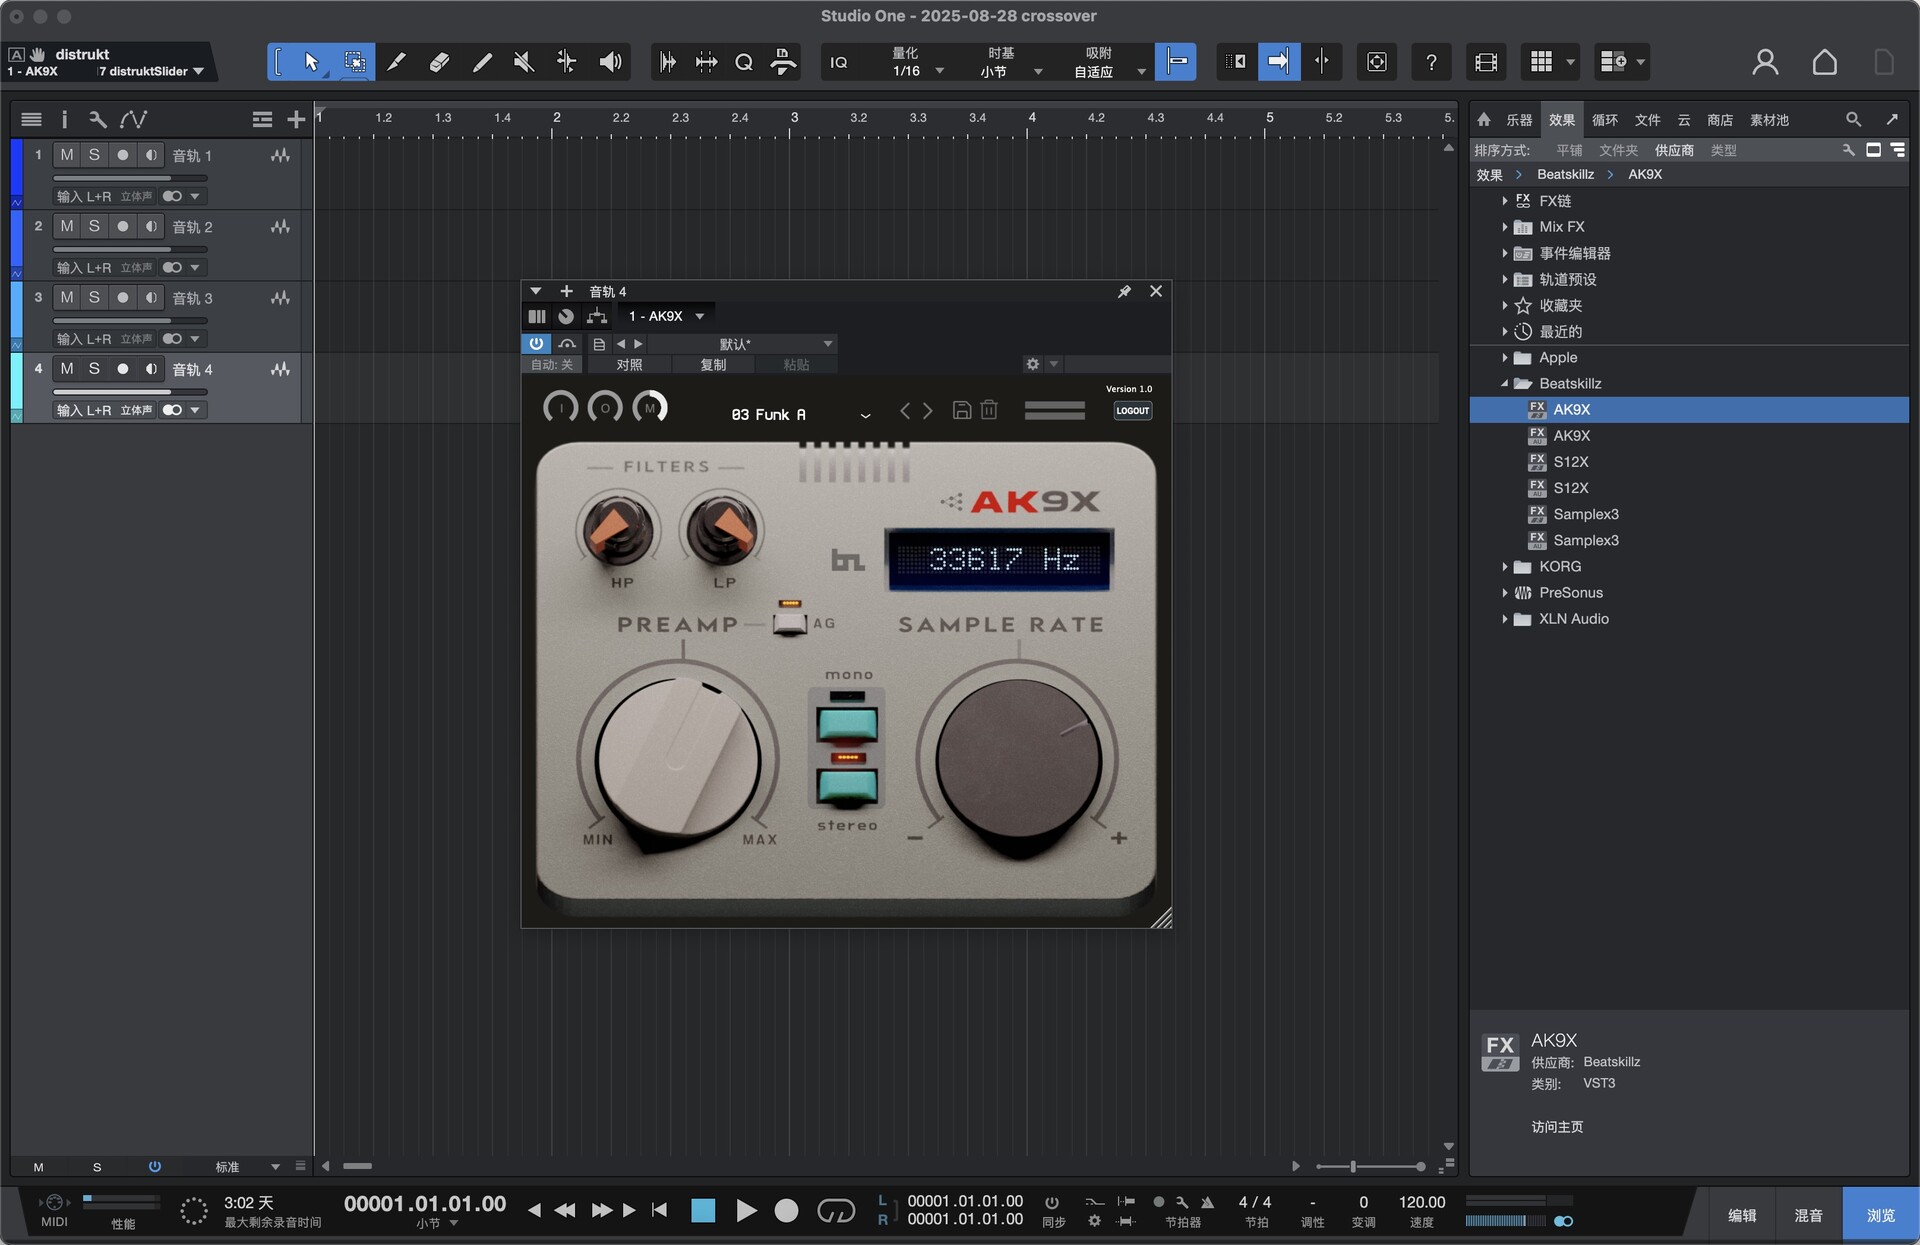Open the IQ quantize panel
Screen dimensions: 1920x1245
(x=839, y=62)
